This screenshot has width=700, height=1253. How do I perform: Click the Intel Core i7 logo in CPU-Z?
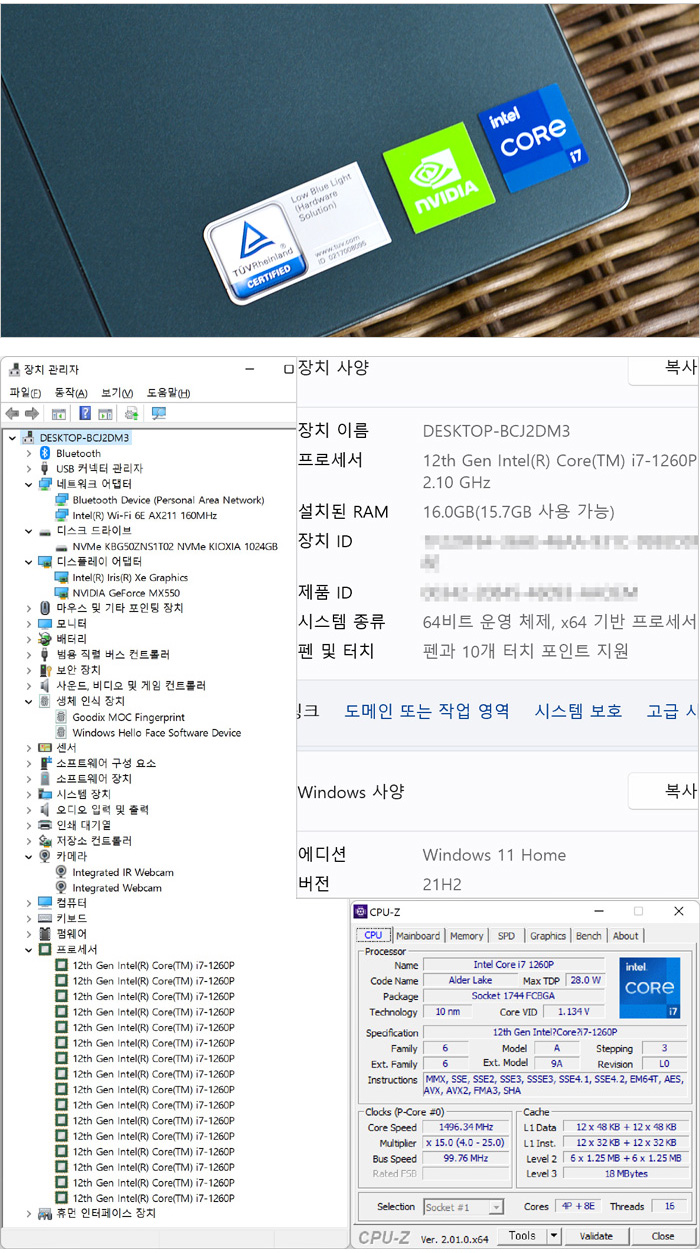point(649,987)
